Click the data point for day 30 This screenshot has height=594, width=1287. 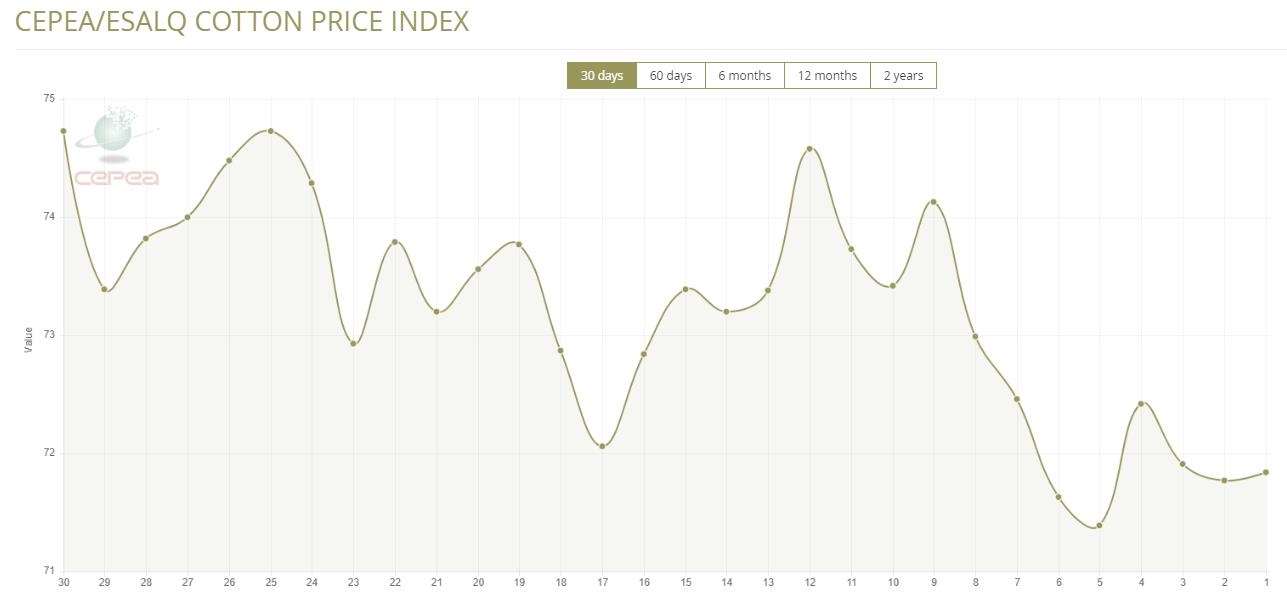click(63, 131)
